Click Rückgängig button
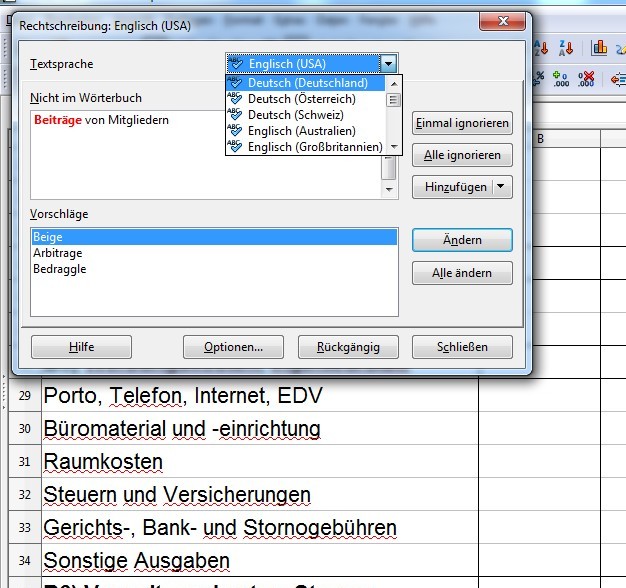 click(x=348, y=347)
